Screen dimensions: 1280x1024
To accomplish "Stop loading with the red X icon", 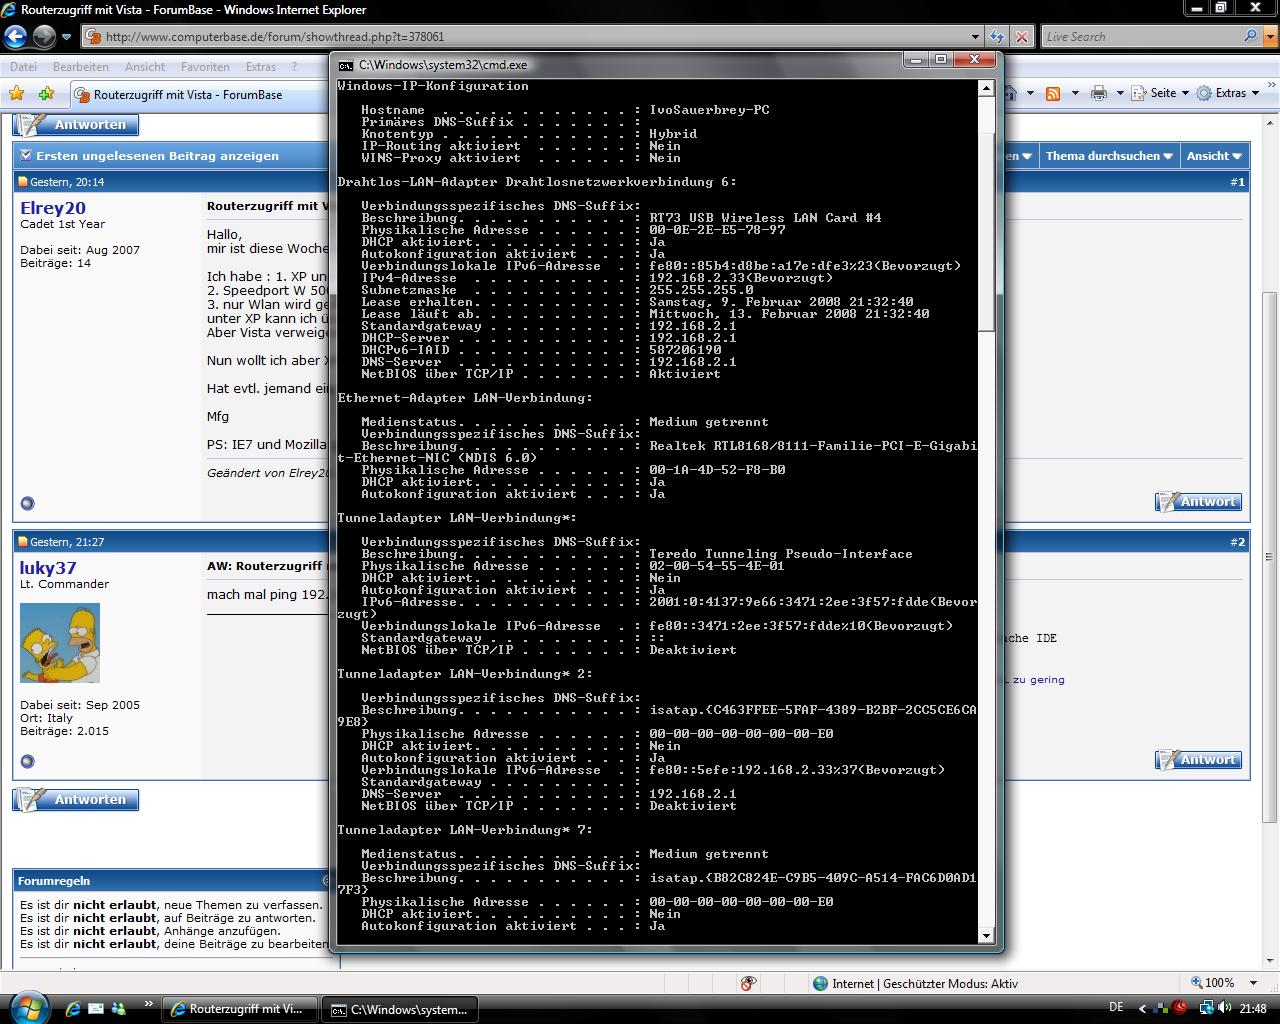I will pos(1021,37).
